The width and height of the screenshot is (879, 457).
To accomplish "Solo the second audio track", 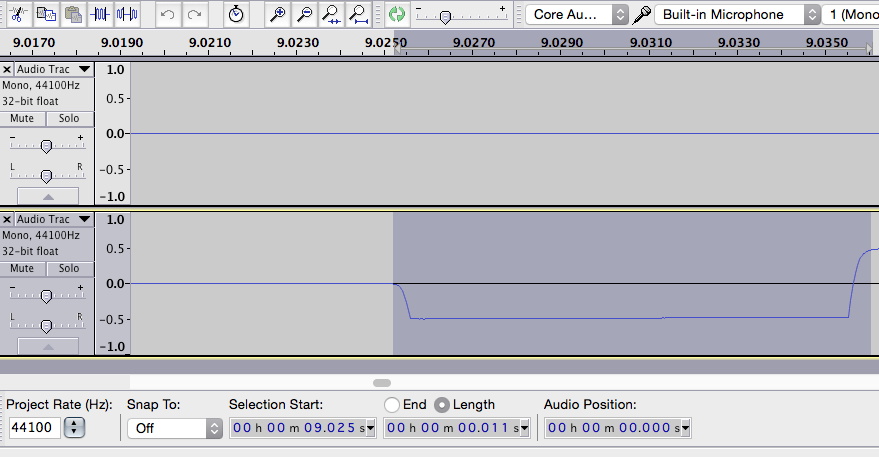I will (x=69, y=268).
